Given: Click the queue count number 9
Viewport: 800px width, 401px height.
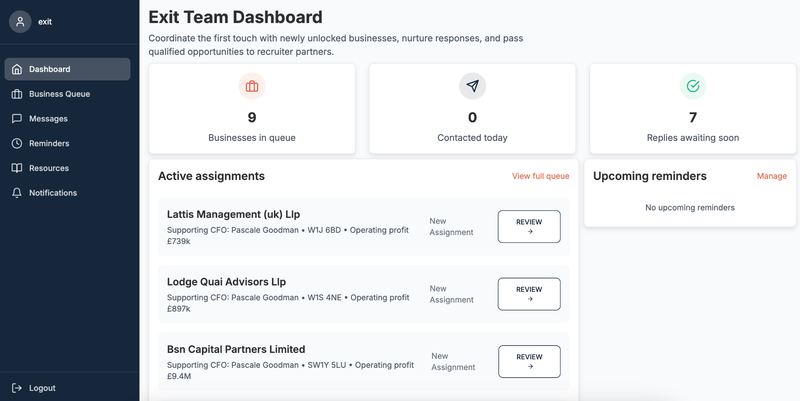Looking at the screenshot, I should point(252,118).
